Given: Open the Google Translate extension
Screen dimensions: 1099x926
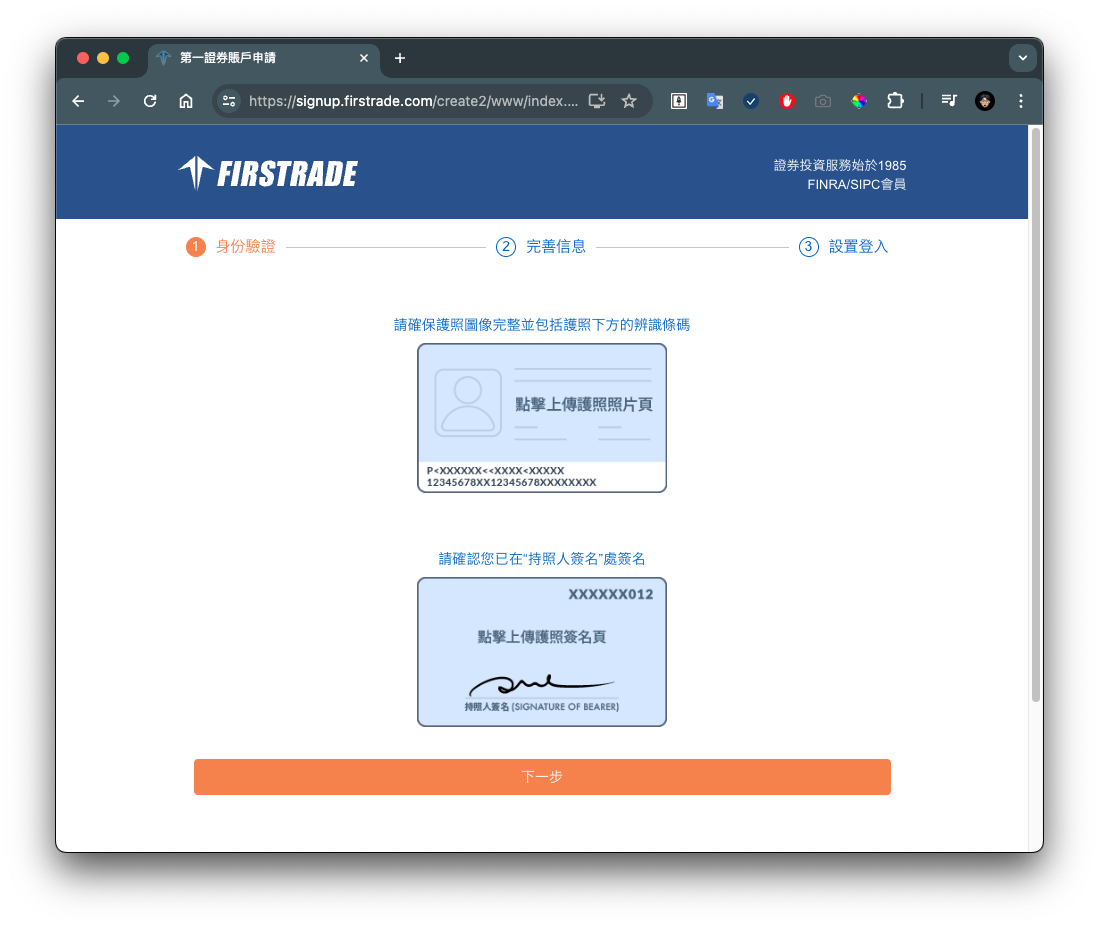Looking at the screenshot, I should (x=715, y=101).
